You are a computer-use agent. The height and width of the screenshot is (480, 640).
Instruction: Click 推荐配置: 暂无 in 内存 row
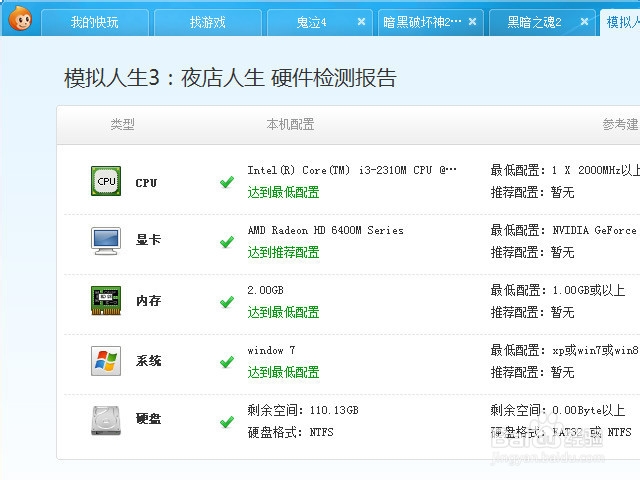click(x=532, y=312)
